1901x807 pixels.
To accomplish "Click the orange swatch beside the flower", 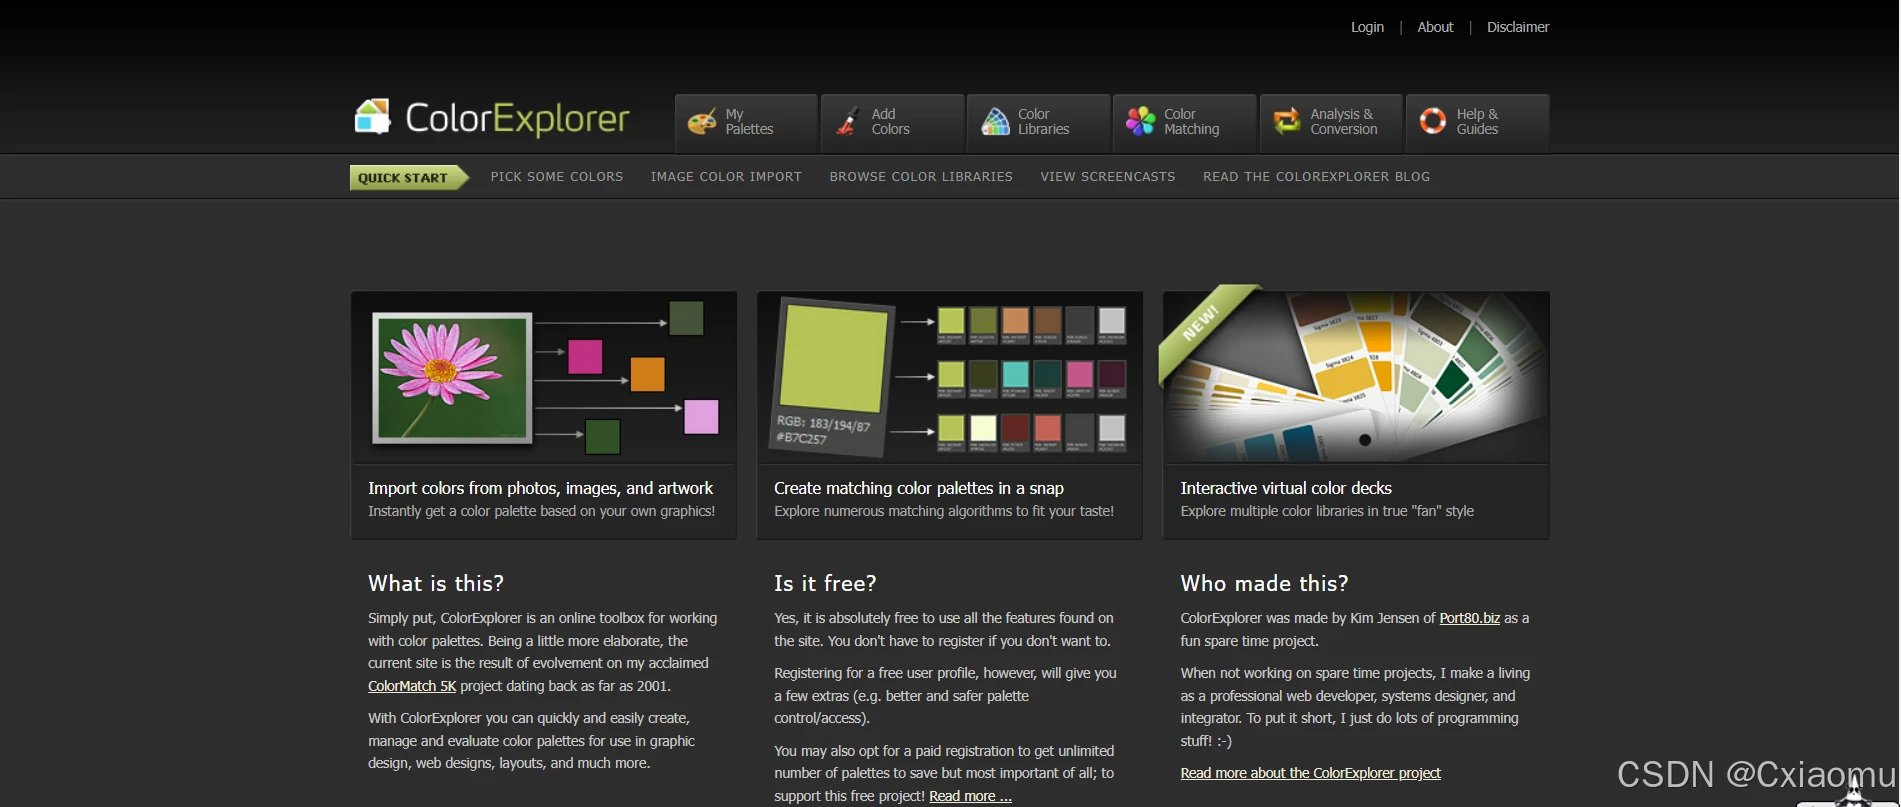I will click(x=648, y=374).
